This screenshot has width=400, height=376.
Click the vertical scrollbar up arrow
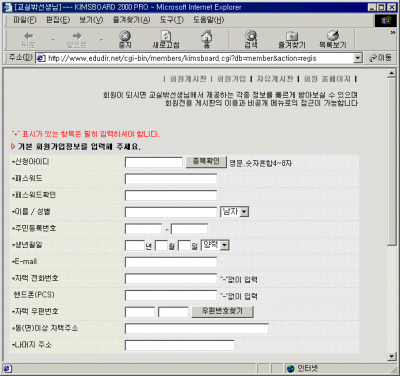tap(392, 73)
